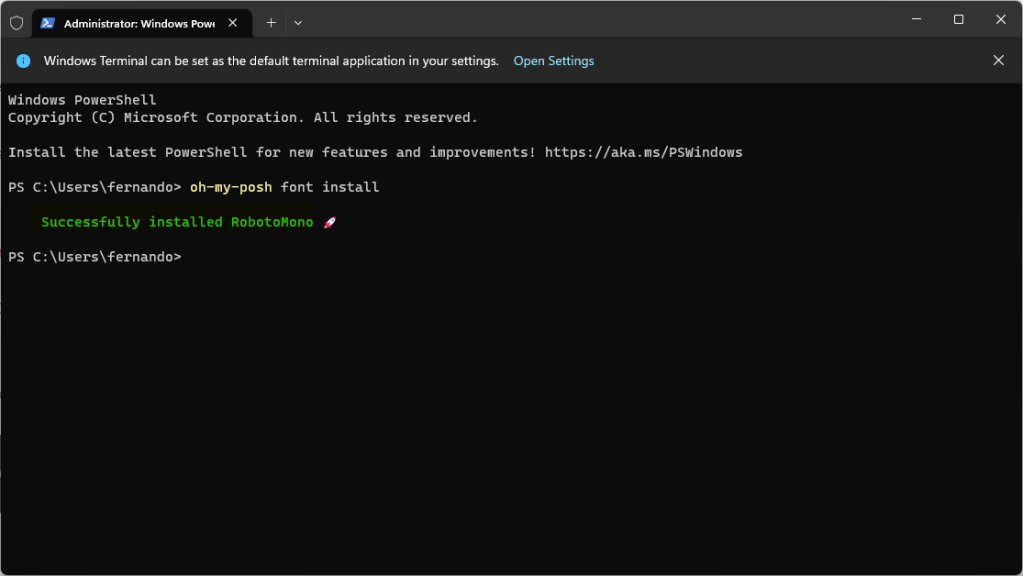Close the Administrator: Windows PowerShell tab
Viewport: 1023px width, 576px height.
[x=232, y=23]
